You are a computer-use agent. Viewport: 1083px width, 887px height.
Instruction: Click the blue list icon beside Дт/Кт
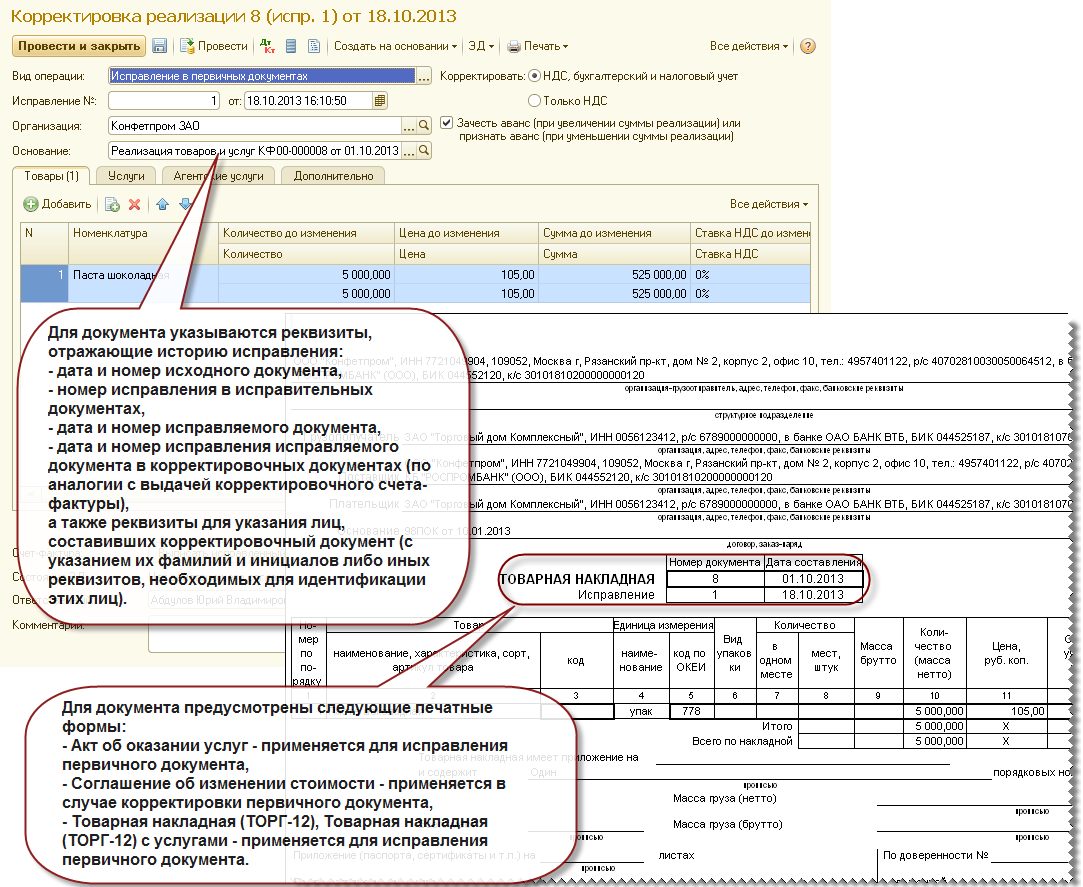pos(291,46)
